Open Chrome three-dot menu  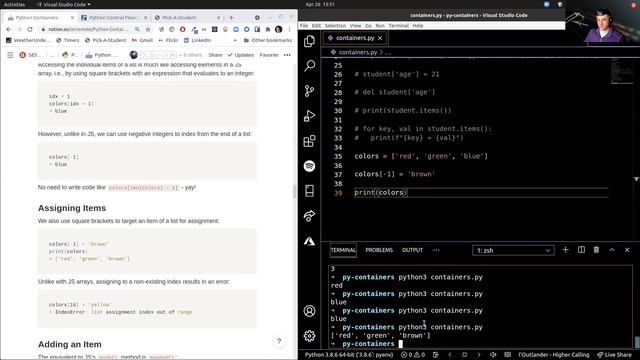pyautogui.click(x=289, y=29)
